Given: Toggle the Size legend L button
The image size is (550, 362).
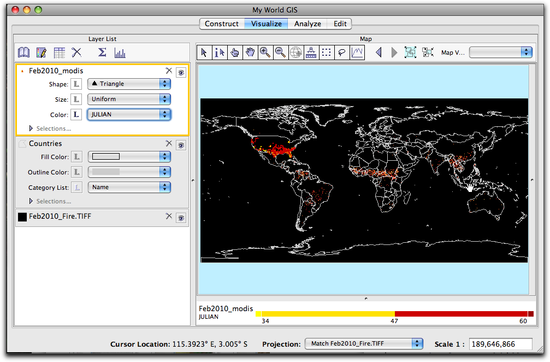Looking at the screenshot, I should point(76,99).
